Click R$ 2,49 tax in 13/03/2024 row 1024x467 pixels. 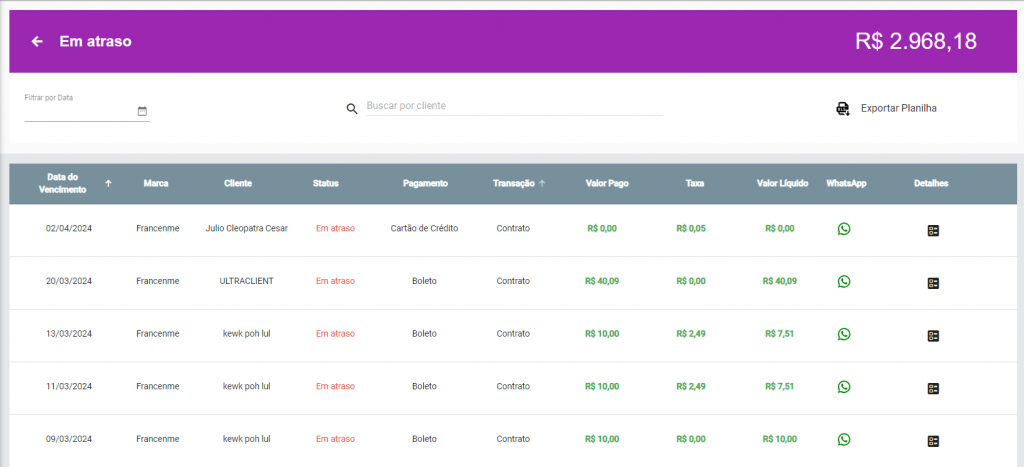point(691,334)
